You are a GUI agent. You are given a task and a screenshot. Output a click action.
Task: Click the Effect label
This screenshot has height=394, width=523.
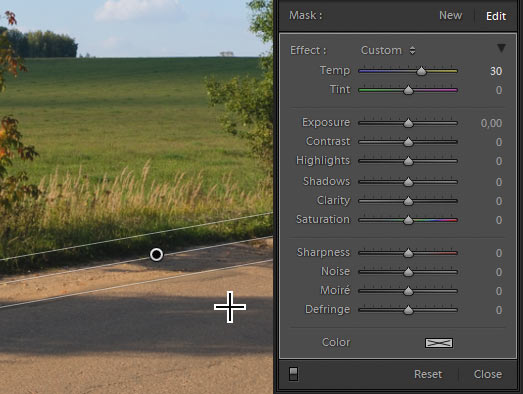coord(308,50)
